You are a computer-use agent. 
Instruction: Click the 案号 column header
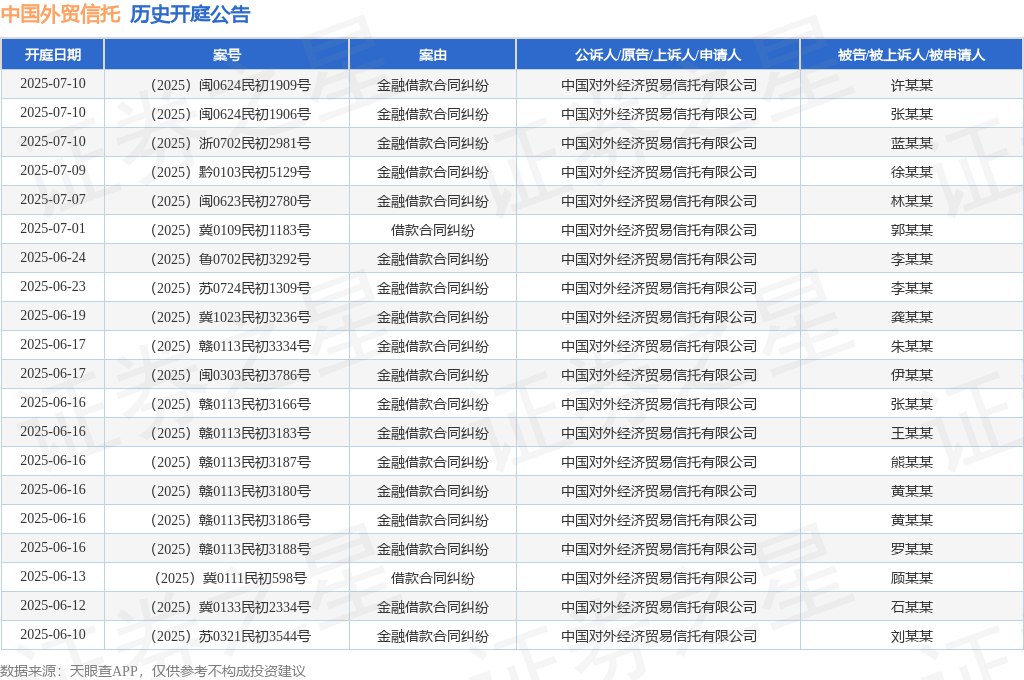227,55
